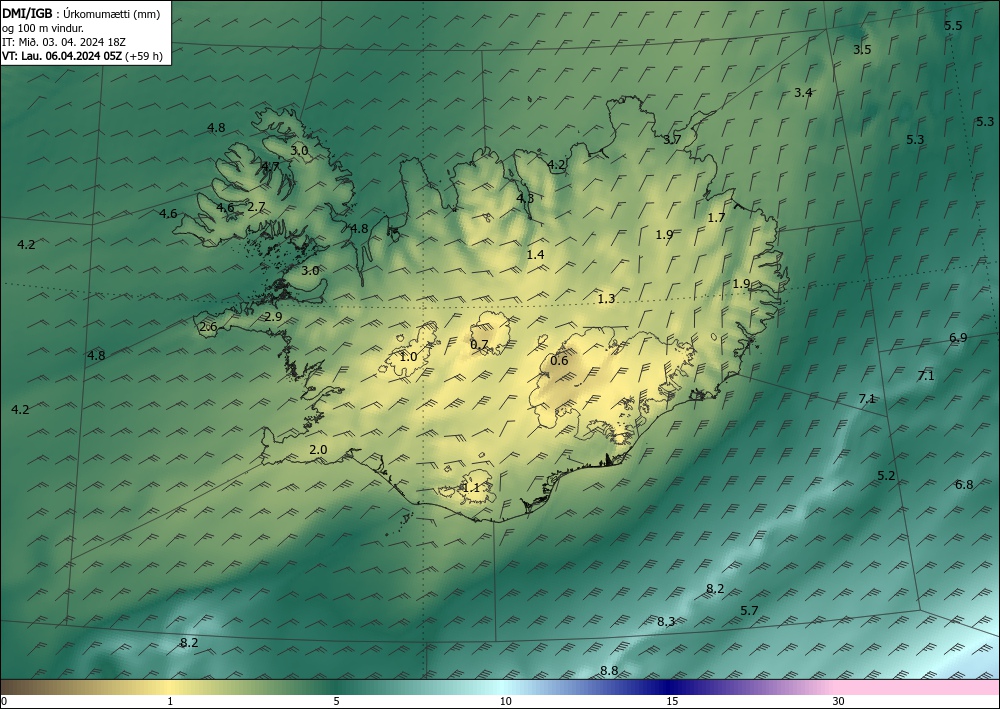Click the colour scale label 0
Image resolution: width=1000 pixels, height=709 pixels.
click(4, 702)
